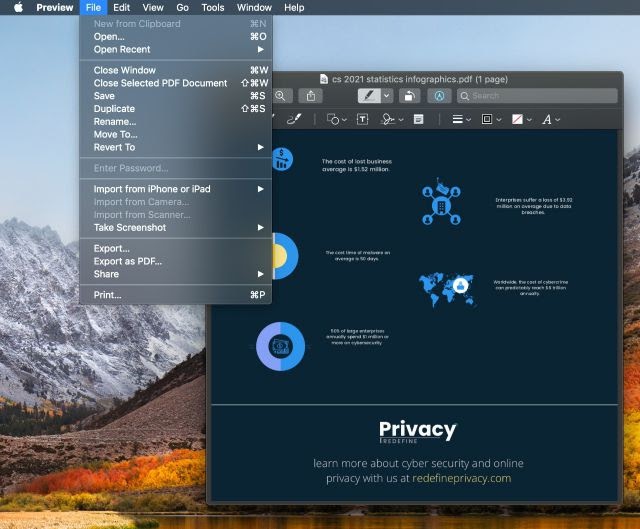Choose Export as PDF from File menu

127,261
